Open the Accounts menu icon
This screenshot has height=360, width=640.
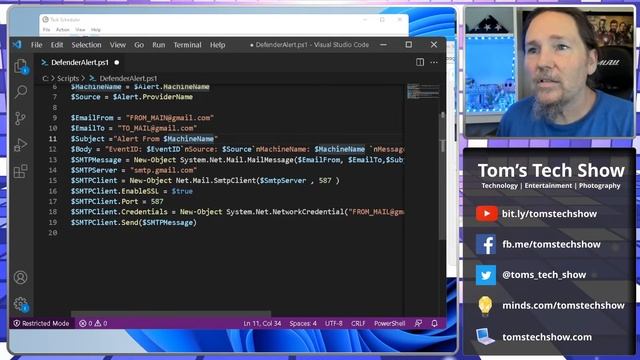pyautogui.click(x=20, y=278)
